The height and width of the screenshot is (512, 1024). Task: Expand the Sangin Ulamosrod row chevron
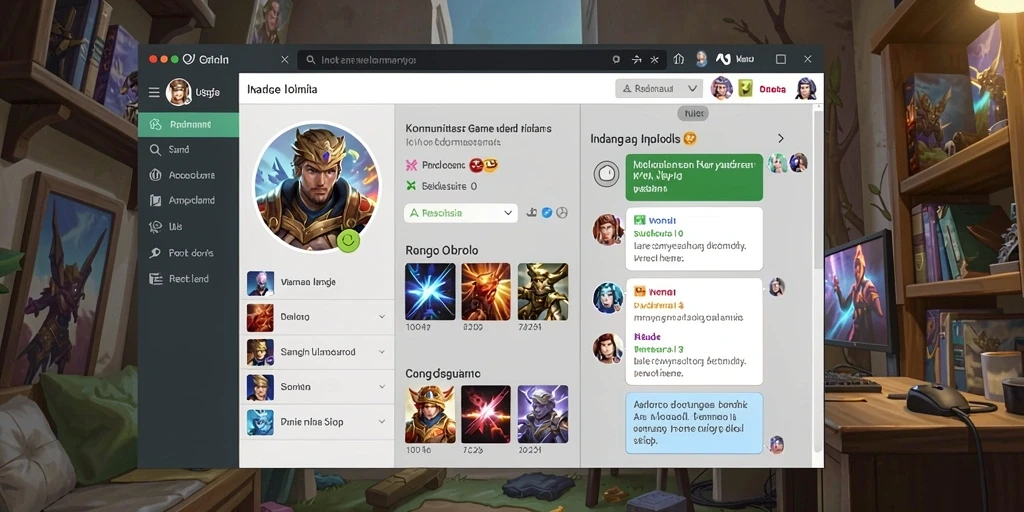click(382, 352)
